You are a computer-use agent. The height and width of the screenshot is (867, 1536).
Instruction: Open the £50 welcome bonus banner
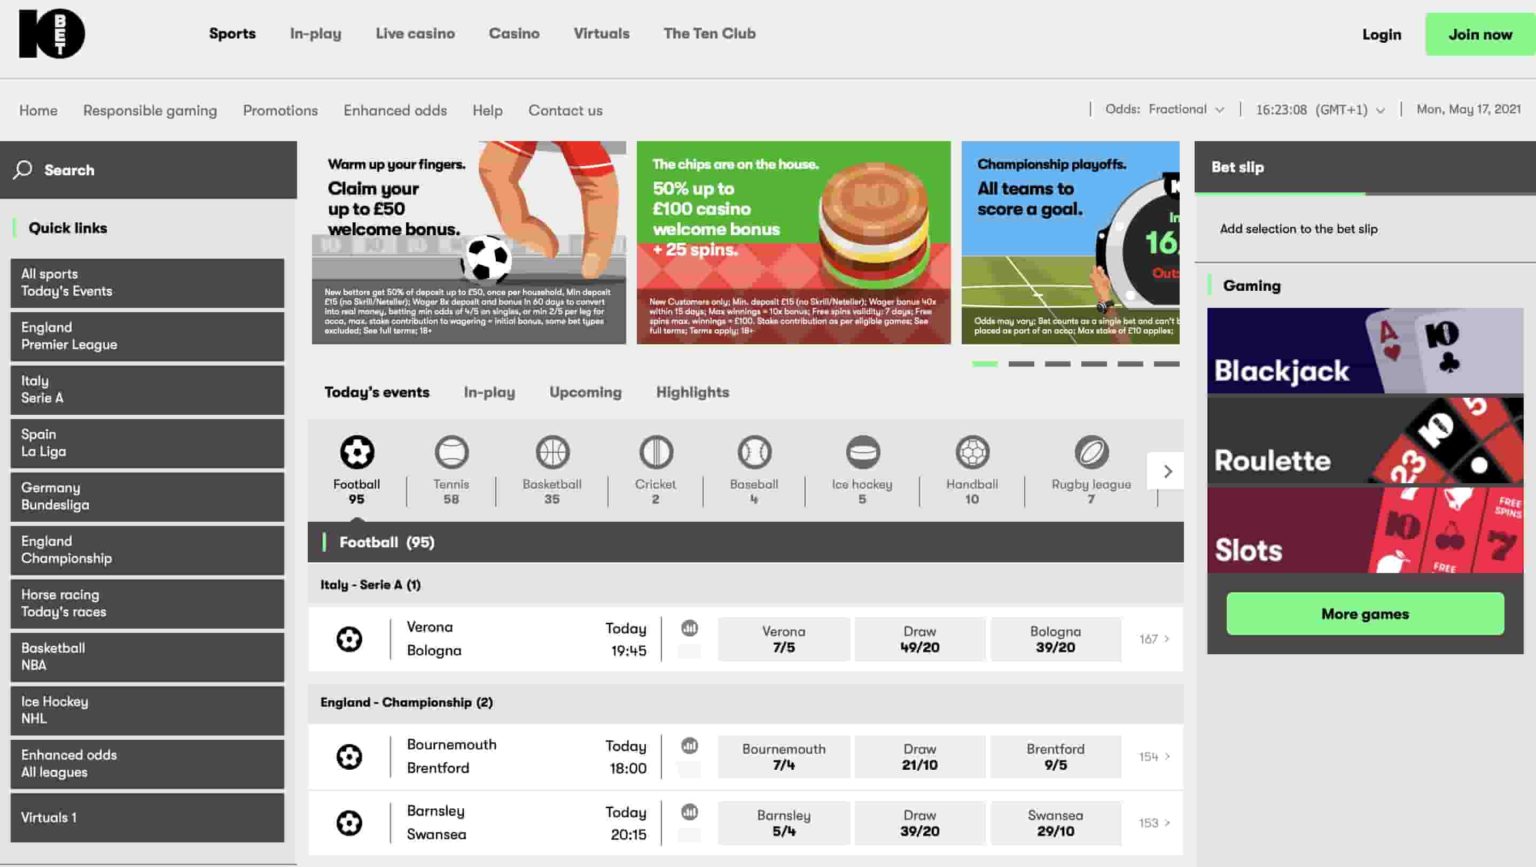469,243
